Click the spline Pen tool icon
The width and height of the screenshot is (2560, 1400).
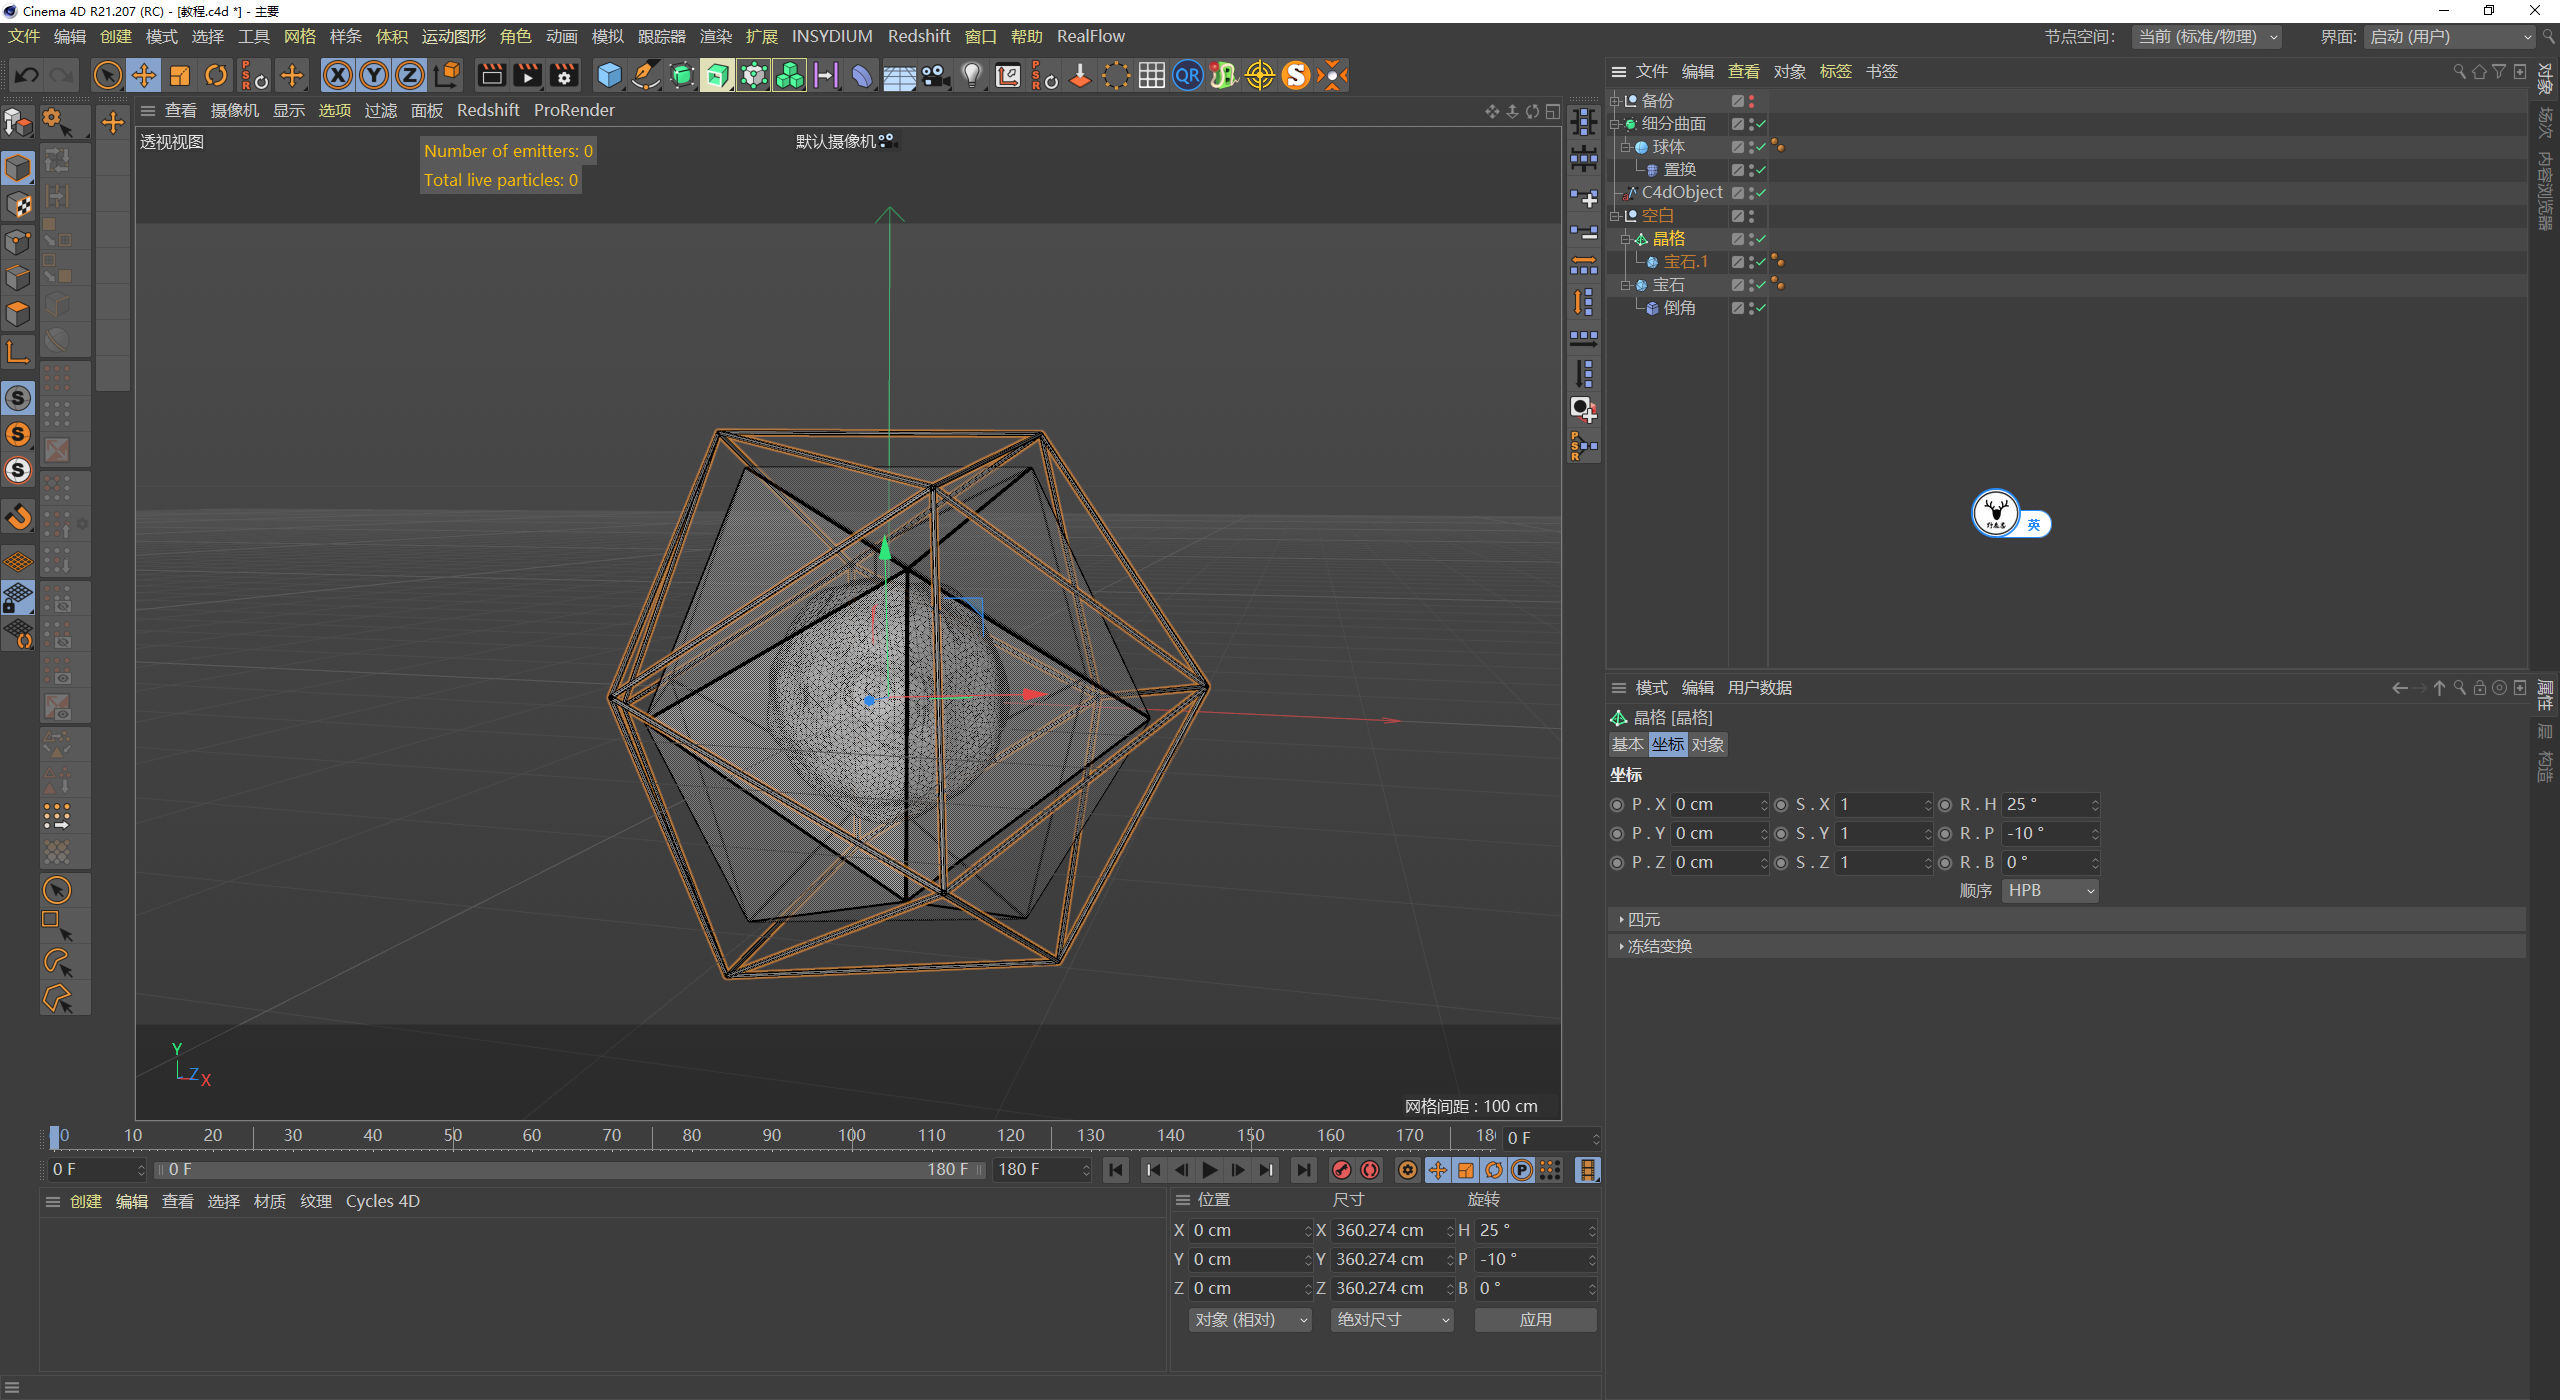click(x=646, y=75)
